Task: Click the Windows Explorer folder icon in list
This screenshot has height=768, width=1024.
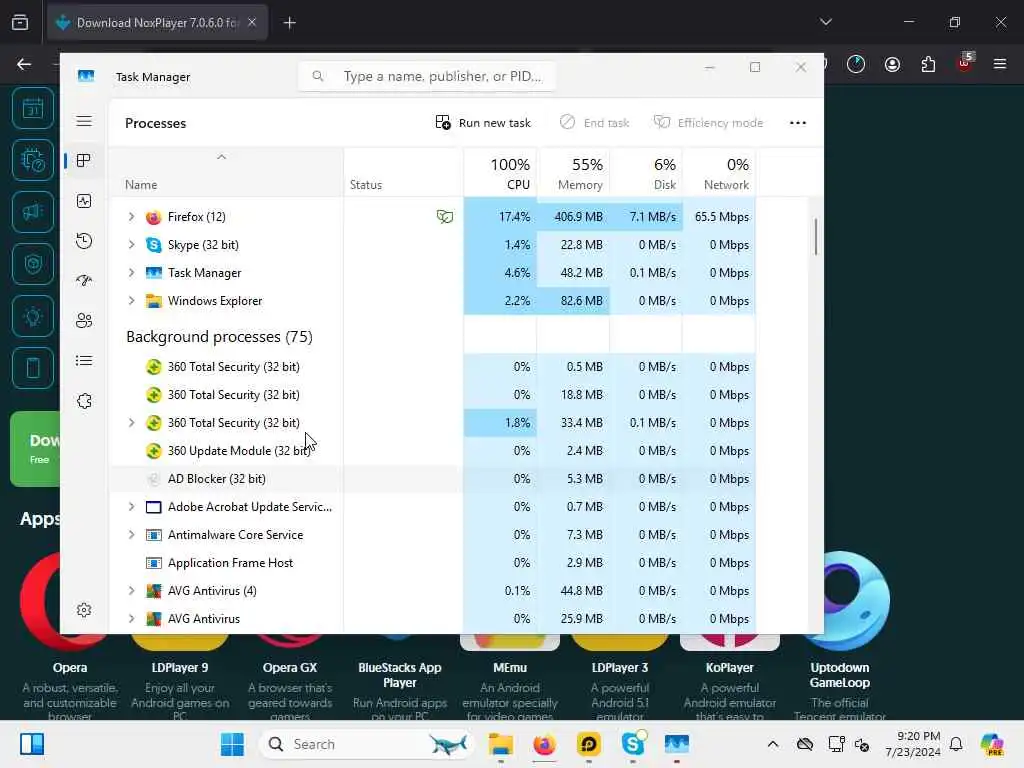Action: point(153,301)
